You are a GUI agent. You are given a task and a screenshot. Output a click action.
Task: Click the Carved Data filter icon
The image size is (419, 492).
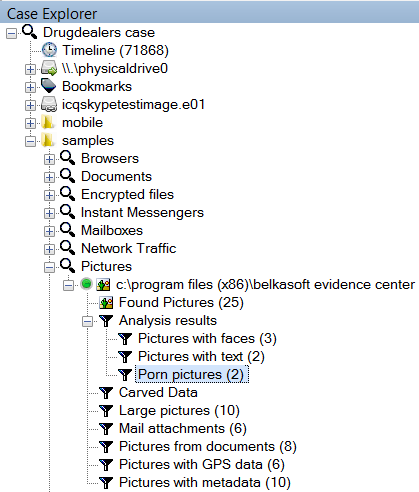point(106,392)
